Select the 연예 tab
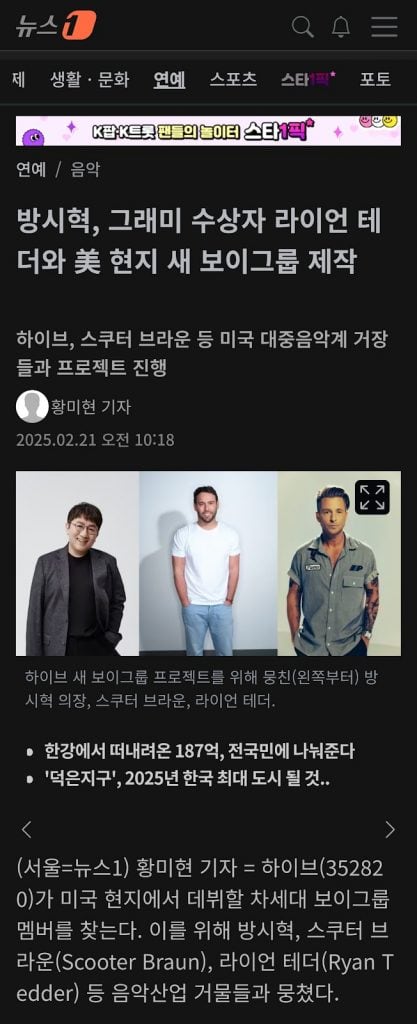 tap(170, 80)
